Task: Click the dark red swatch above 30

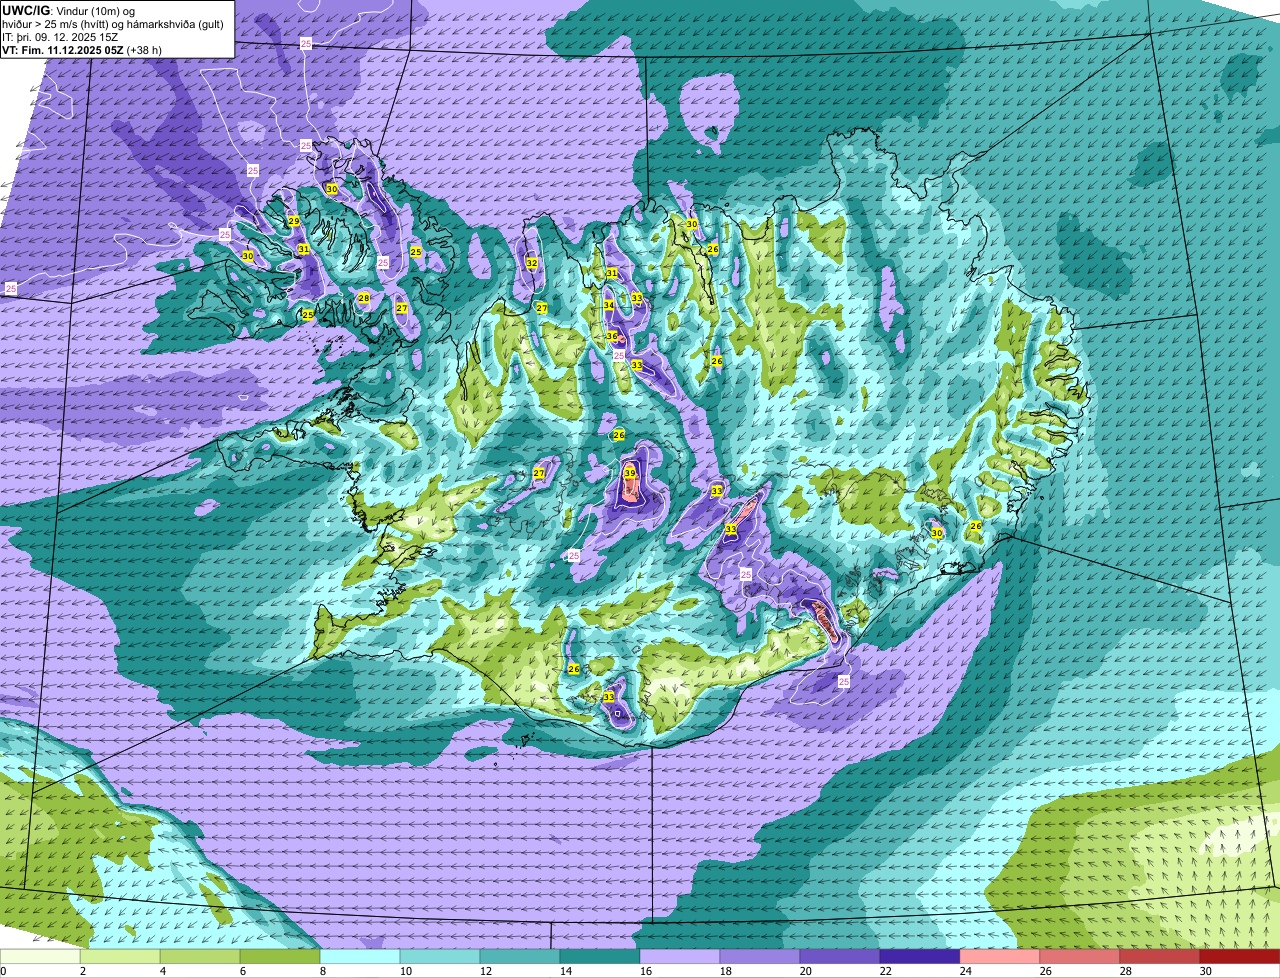Action: click(x=1240, y=957)
